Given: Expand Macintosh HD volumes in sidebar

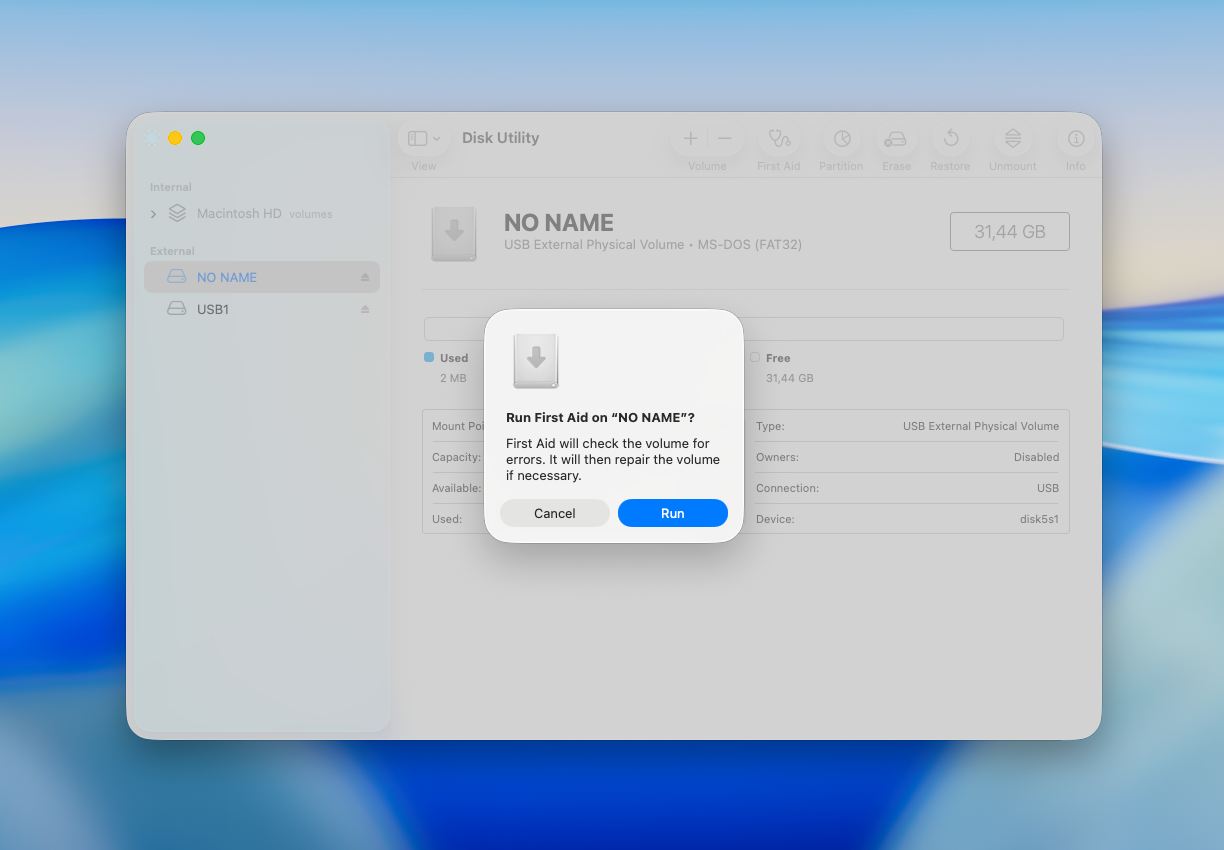Looking at the screenshot, I should (x=153, y=214).
